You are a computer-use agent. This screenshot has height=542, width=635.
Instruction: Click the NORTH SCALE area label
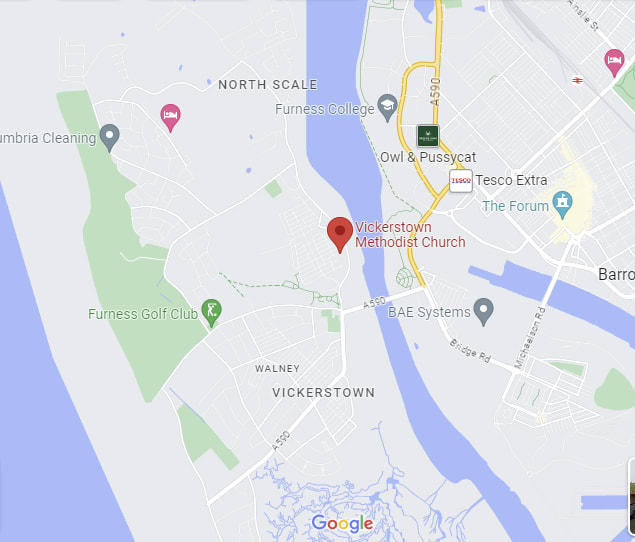point(268,85)
